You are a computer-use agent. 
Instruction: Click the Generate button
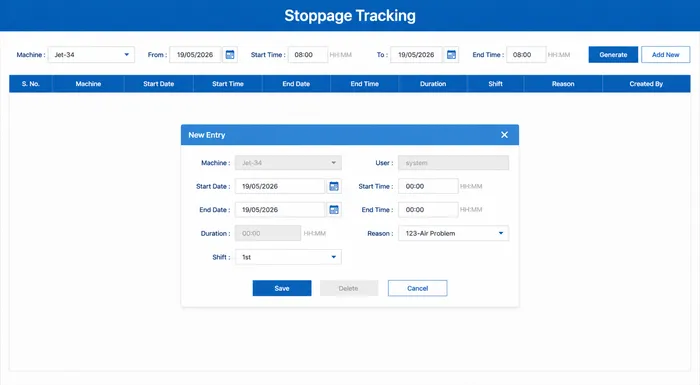[x=613, y=54]
